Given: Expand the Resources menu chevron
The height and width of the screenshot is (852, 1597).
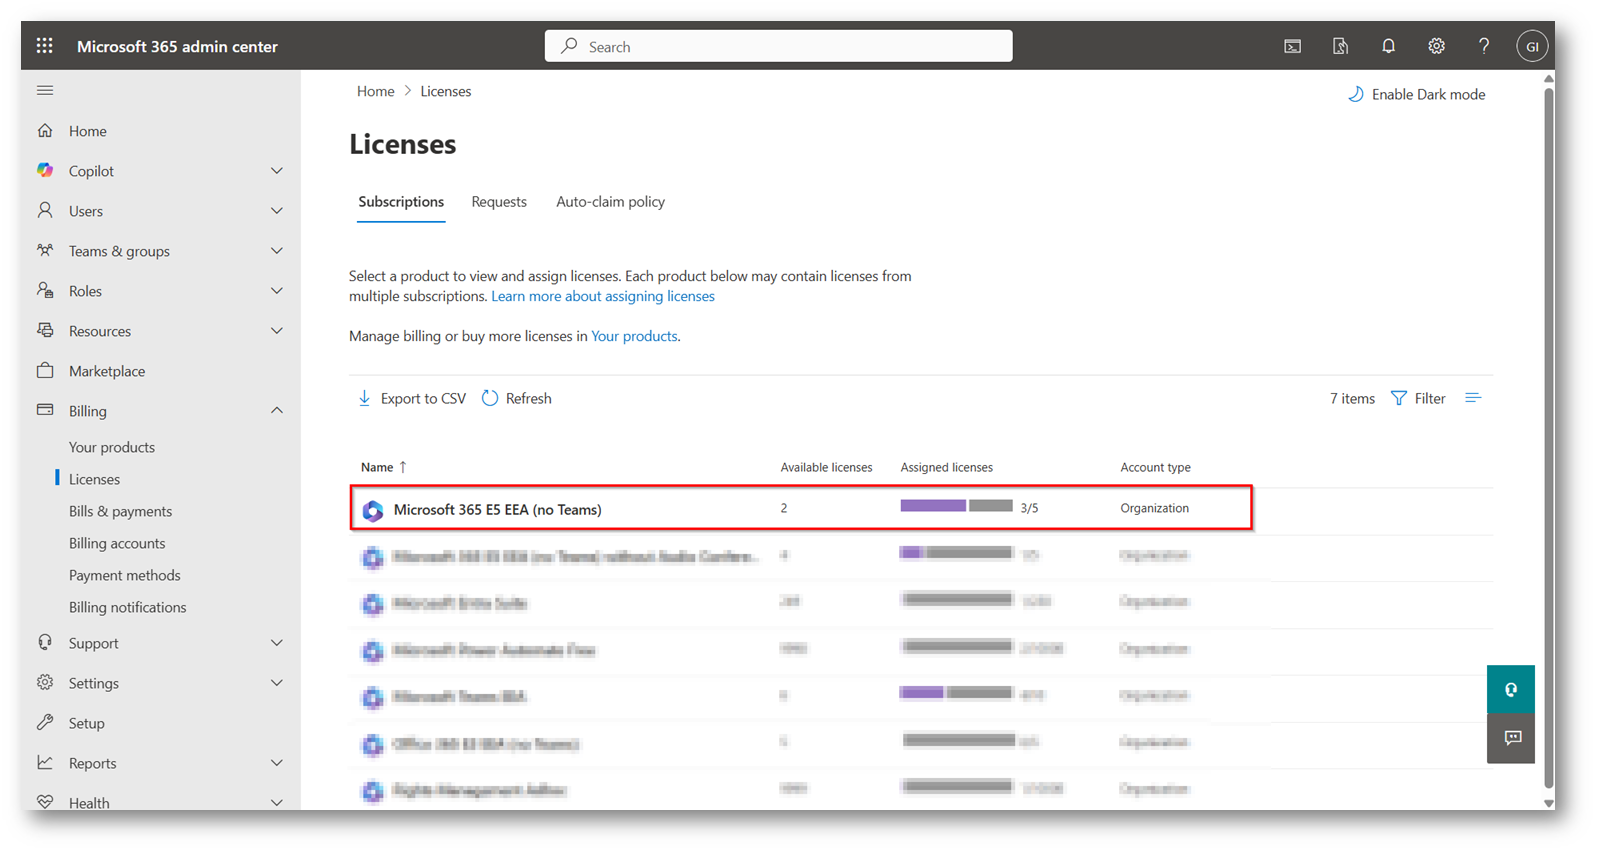Looking at the screenshot, I should pos(277,331).
